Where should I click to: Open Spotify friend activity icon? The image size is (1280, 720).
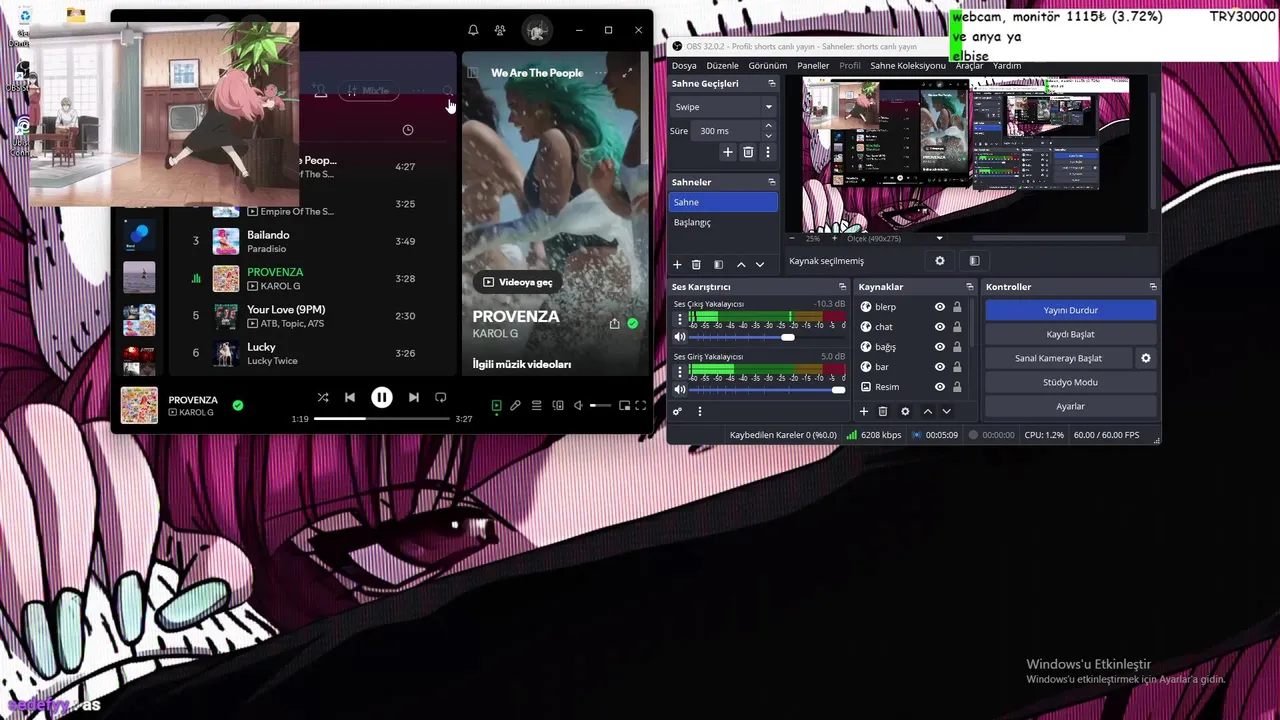[500, 30]
